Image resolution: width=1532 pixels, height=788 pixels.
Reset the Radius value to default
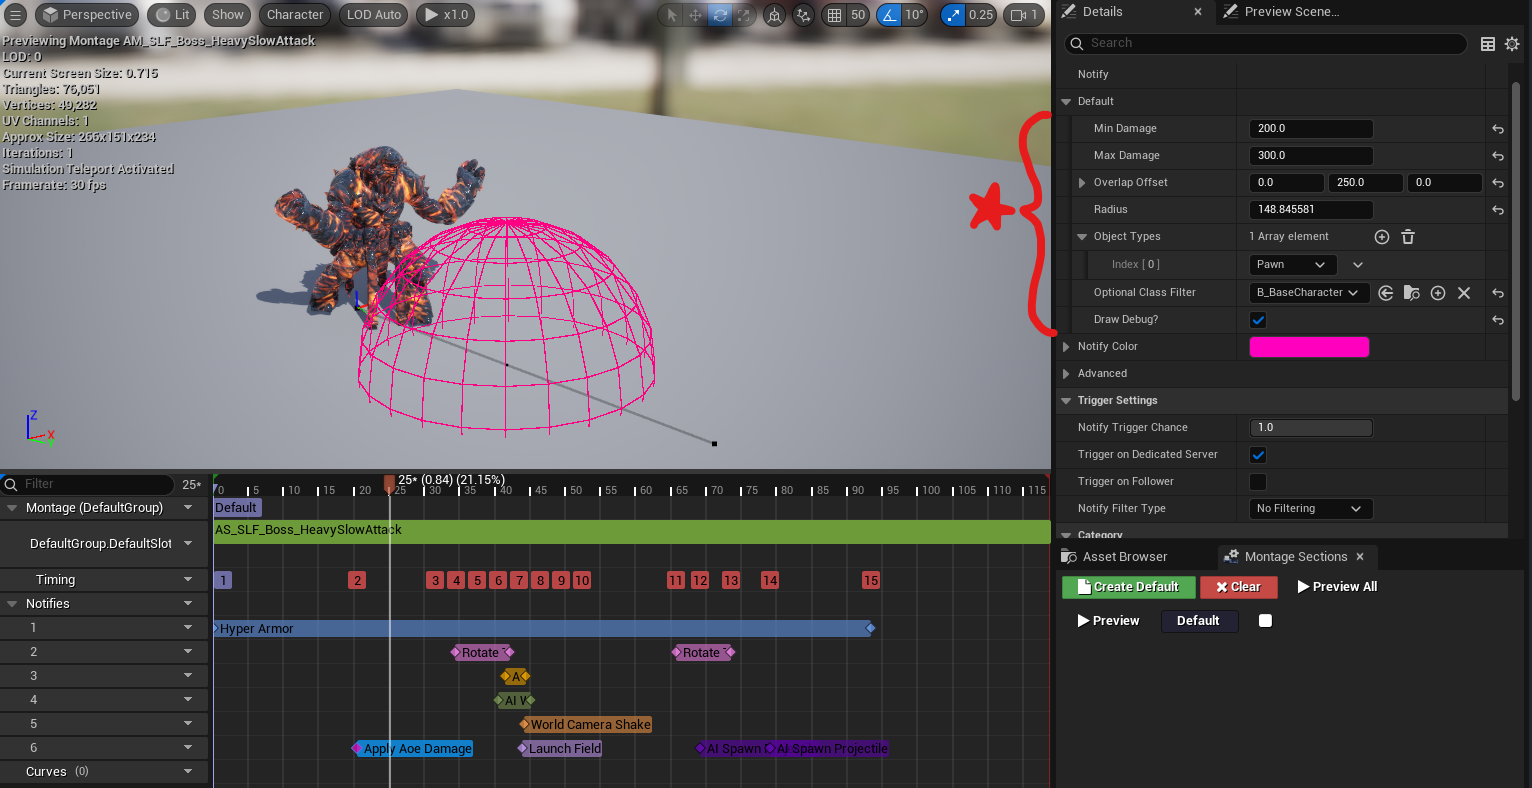(1498, 210)
